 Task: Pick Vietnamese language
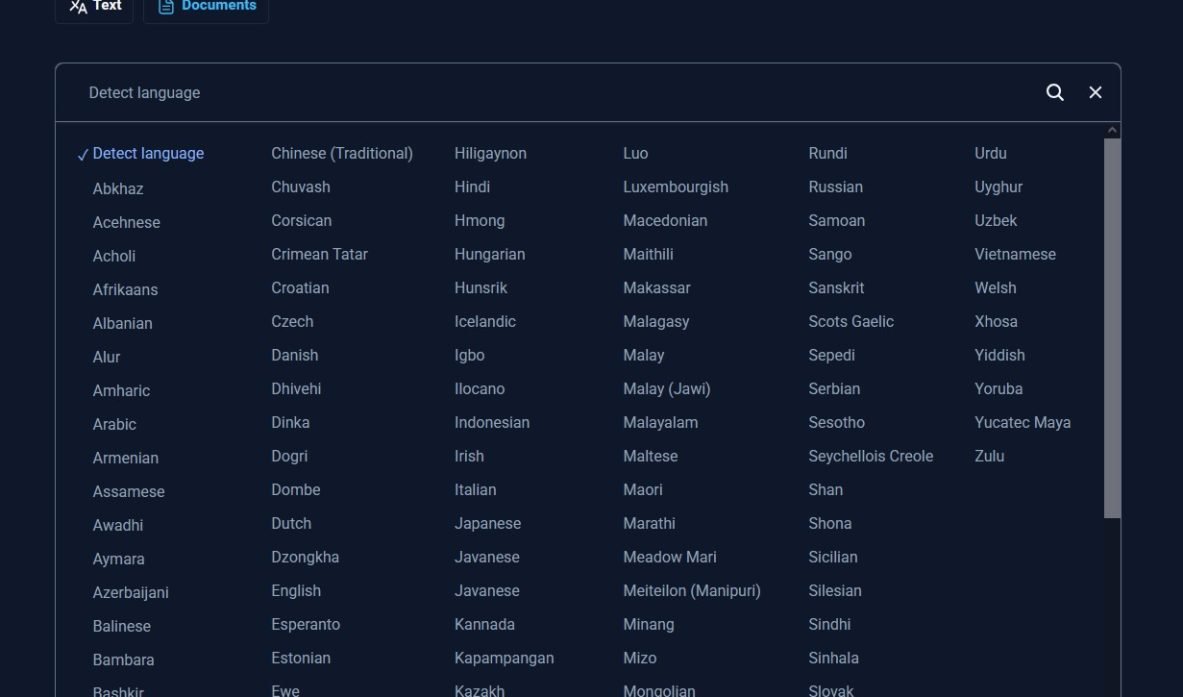(1016, 255)
